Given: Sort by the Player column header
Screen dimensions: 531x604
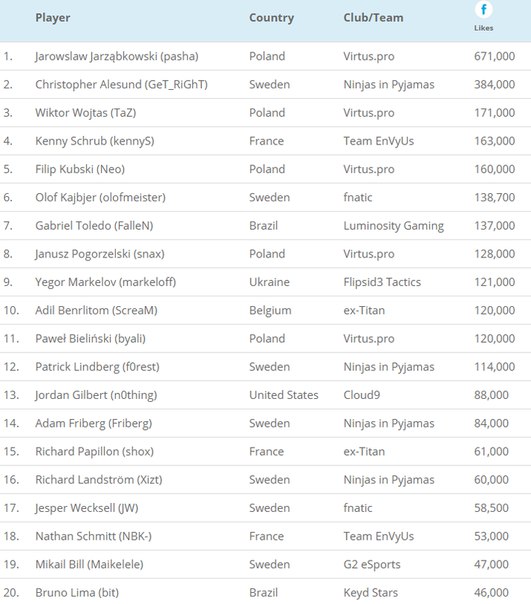Looking at the screenshot, I should pos(53,18).
